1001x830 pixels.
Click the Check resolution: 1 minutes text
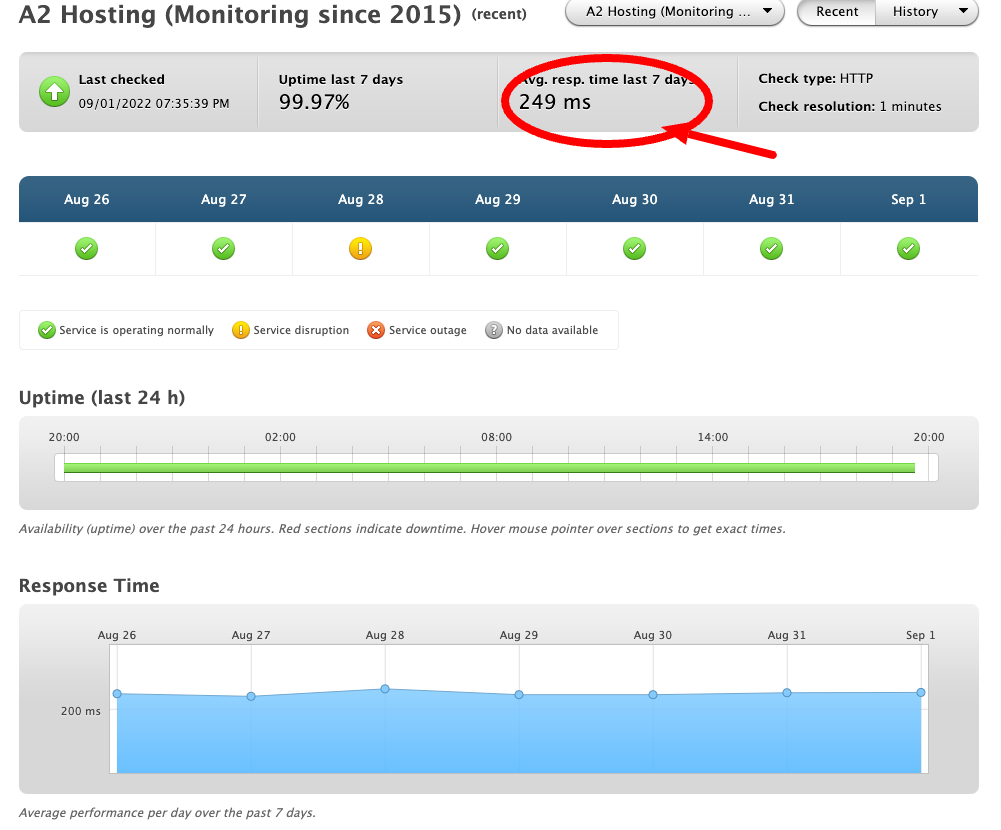tap(850, 107)
